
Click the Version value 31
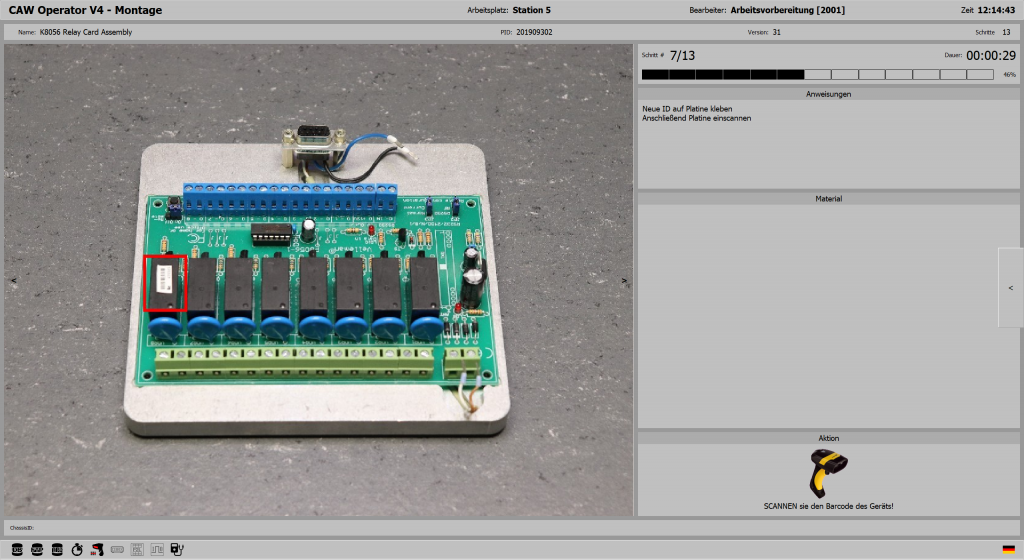(x=776, y=32)
